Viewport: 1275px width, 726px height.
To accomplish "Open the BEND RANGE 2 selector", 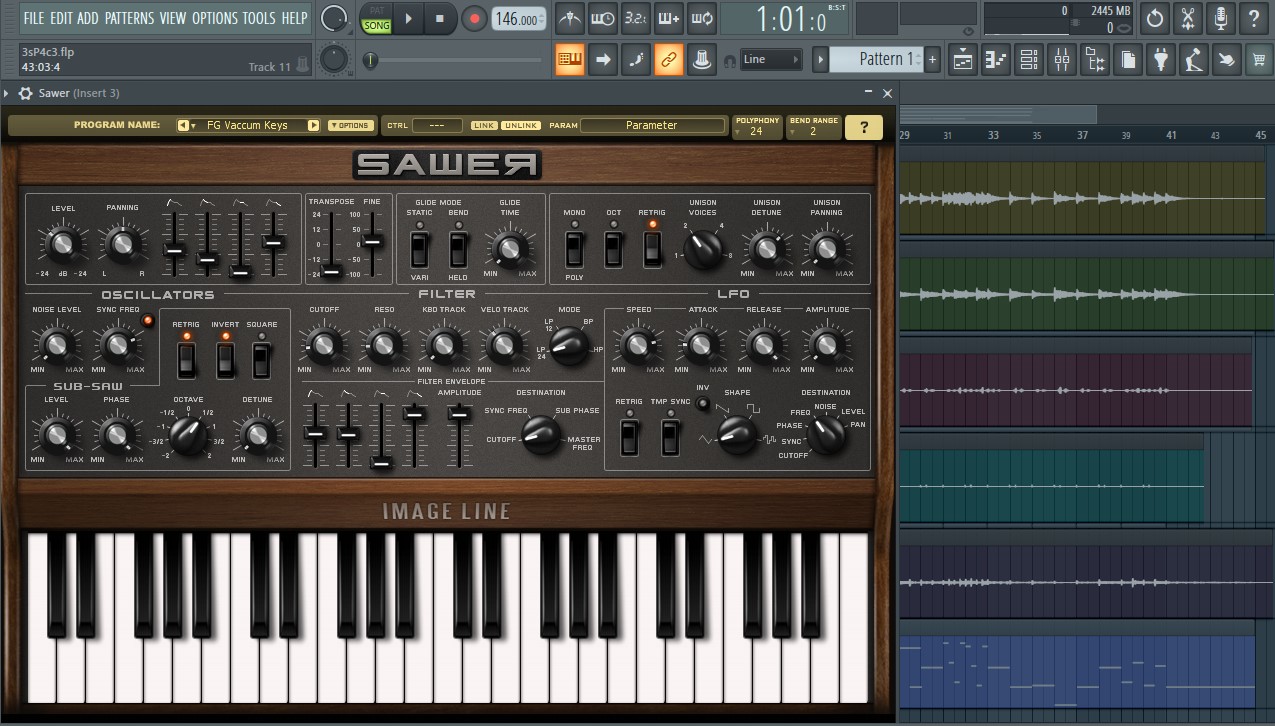I will tap(813, 126).
